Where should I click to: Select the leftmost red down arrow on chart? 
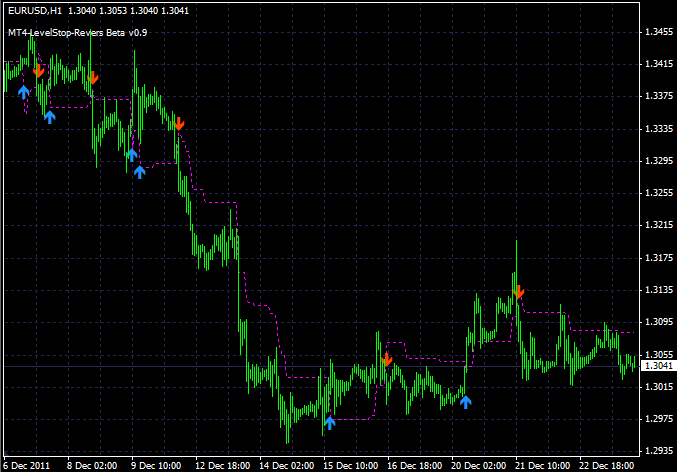click(39, 71)
